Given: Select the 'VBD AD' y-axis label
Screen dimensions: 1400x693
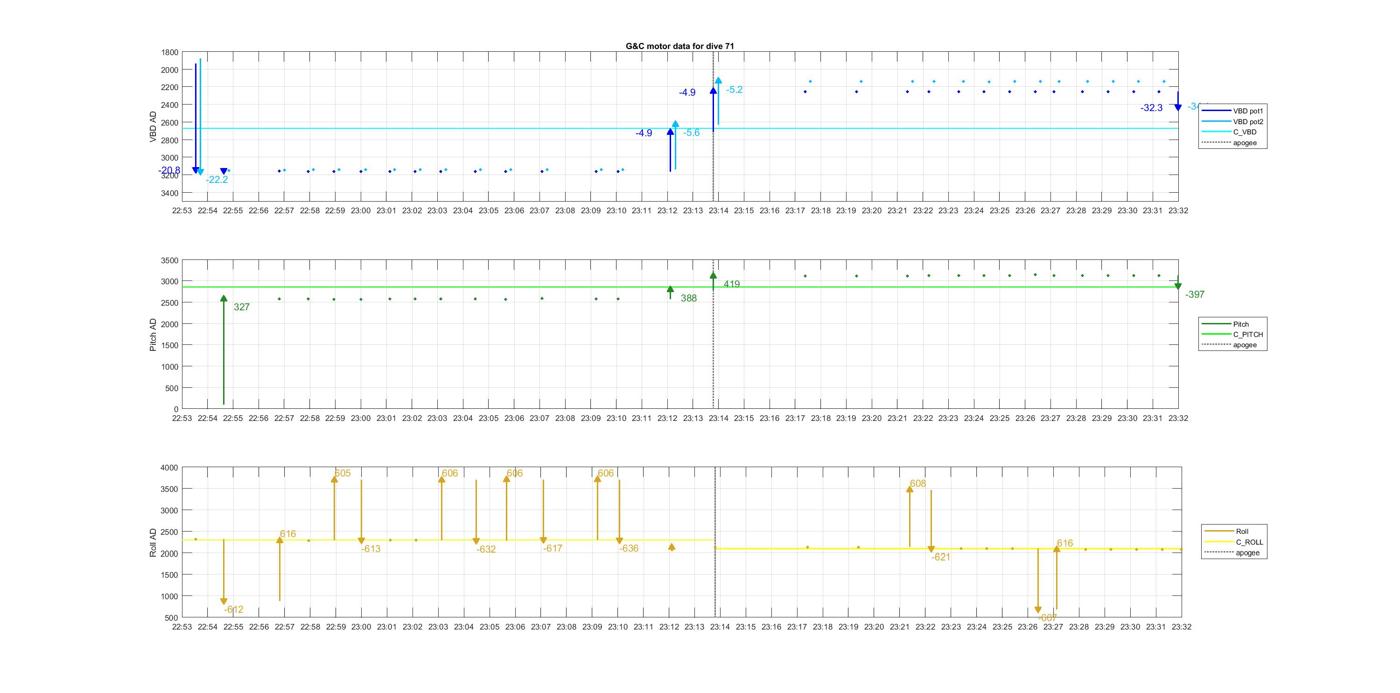Looking at the screenshot, I should pos(154,125).
